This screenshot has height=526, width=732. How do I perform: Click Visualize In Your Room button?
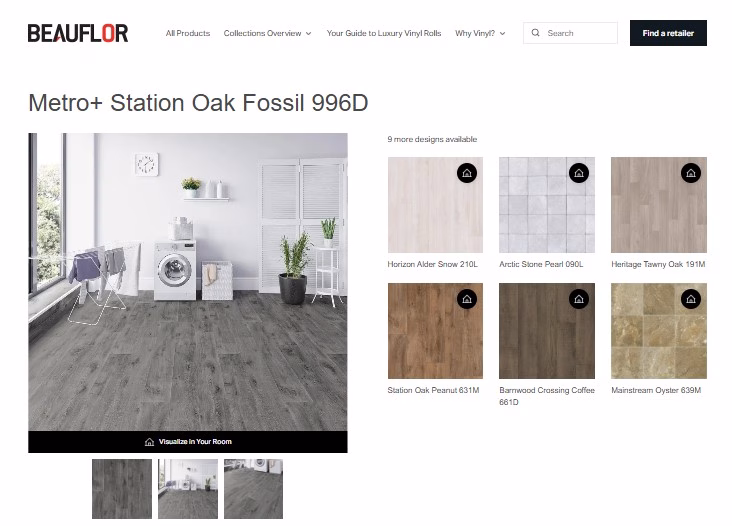click(188, 442)
